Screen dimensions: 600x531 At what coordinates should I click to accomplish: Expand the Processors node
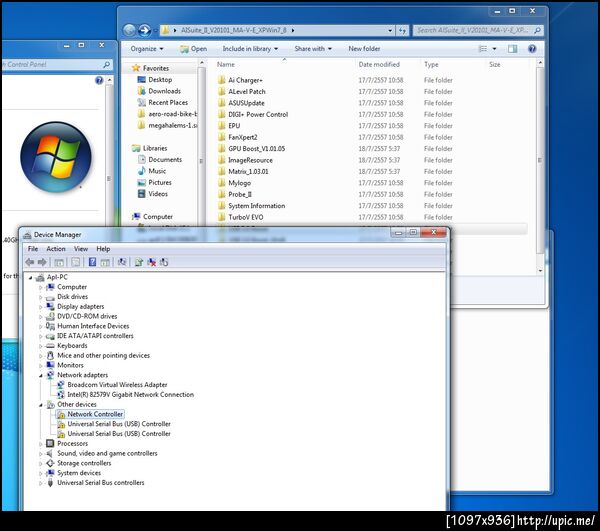[x=41, y=444]
